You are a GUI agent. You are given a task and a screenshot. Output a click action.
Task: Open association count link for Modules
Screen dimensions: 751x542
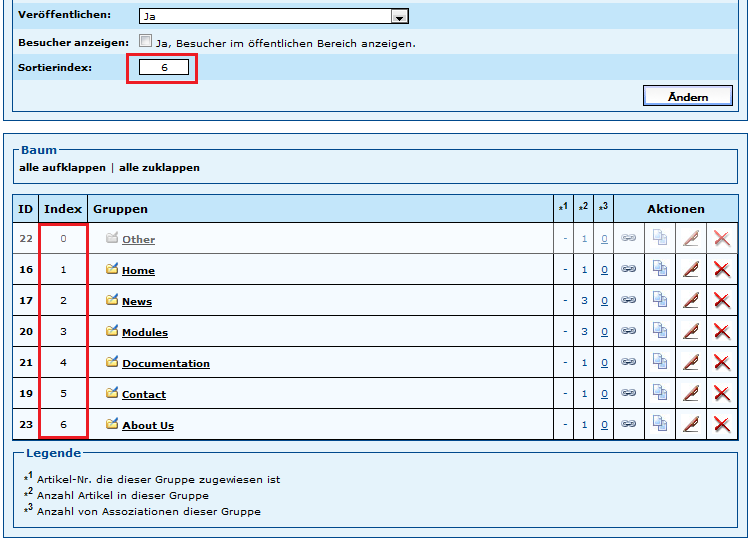(603, 332)
